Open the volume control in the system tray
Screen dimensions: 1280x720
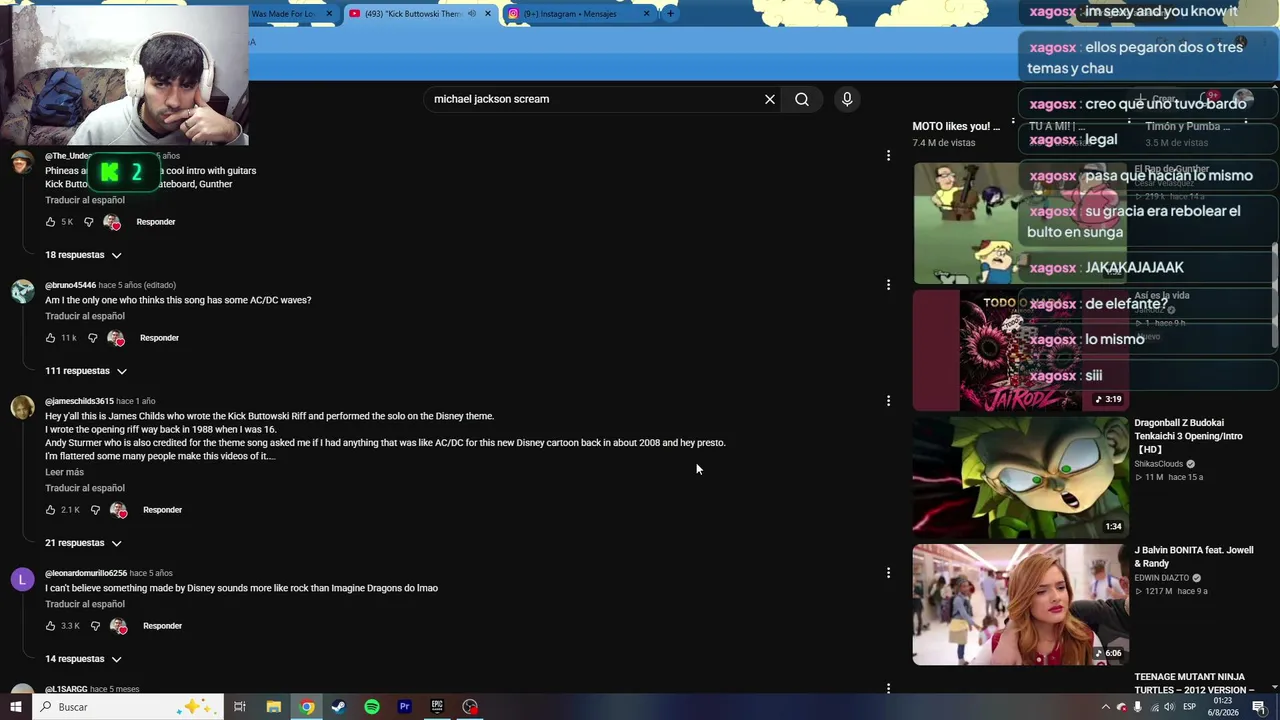(x=1171, y=707)
